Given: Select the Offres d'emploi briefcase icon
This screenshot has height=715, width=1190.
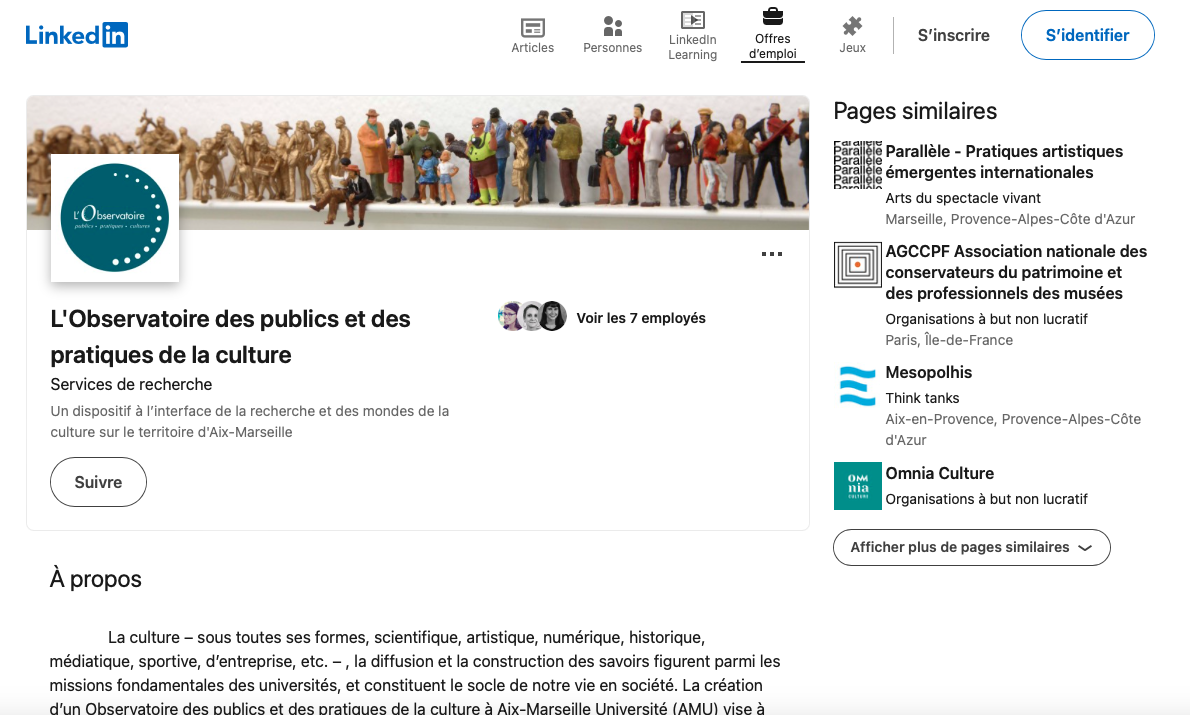Looking at the screenshot, I should 773,16.
